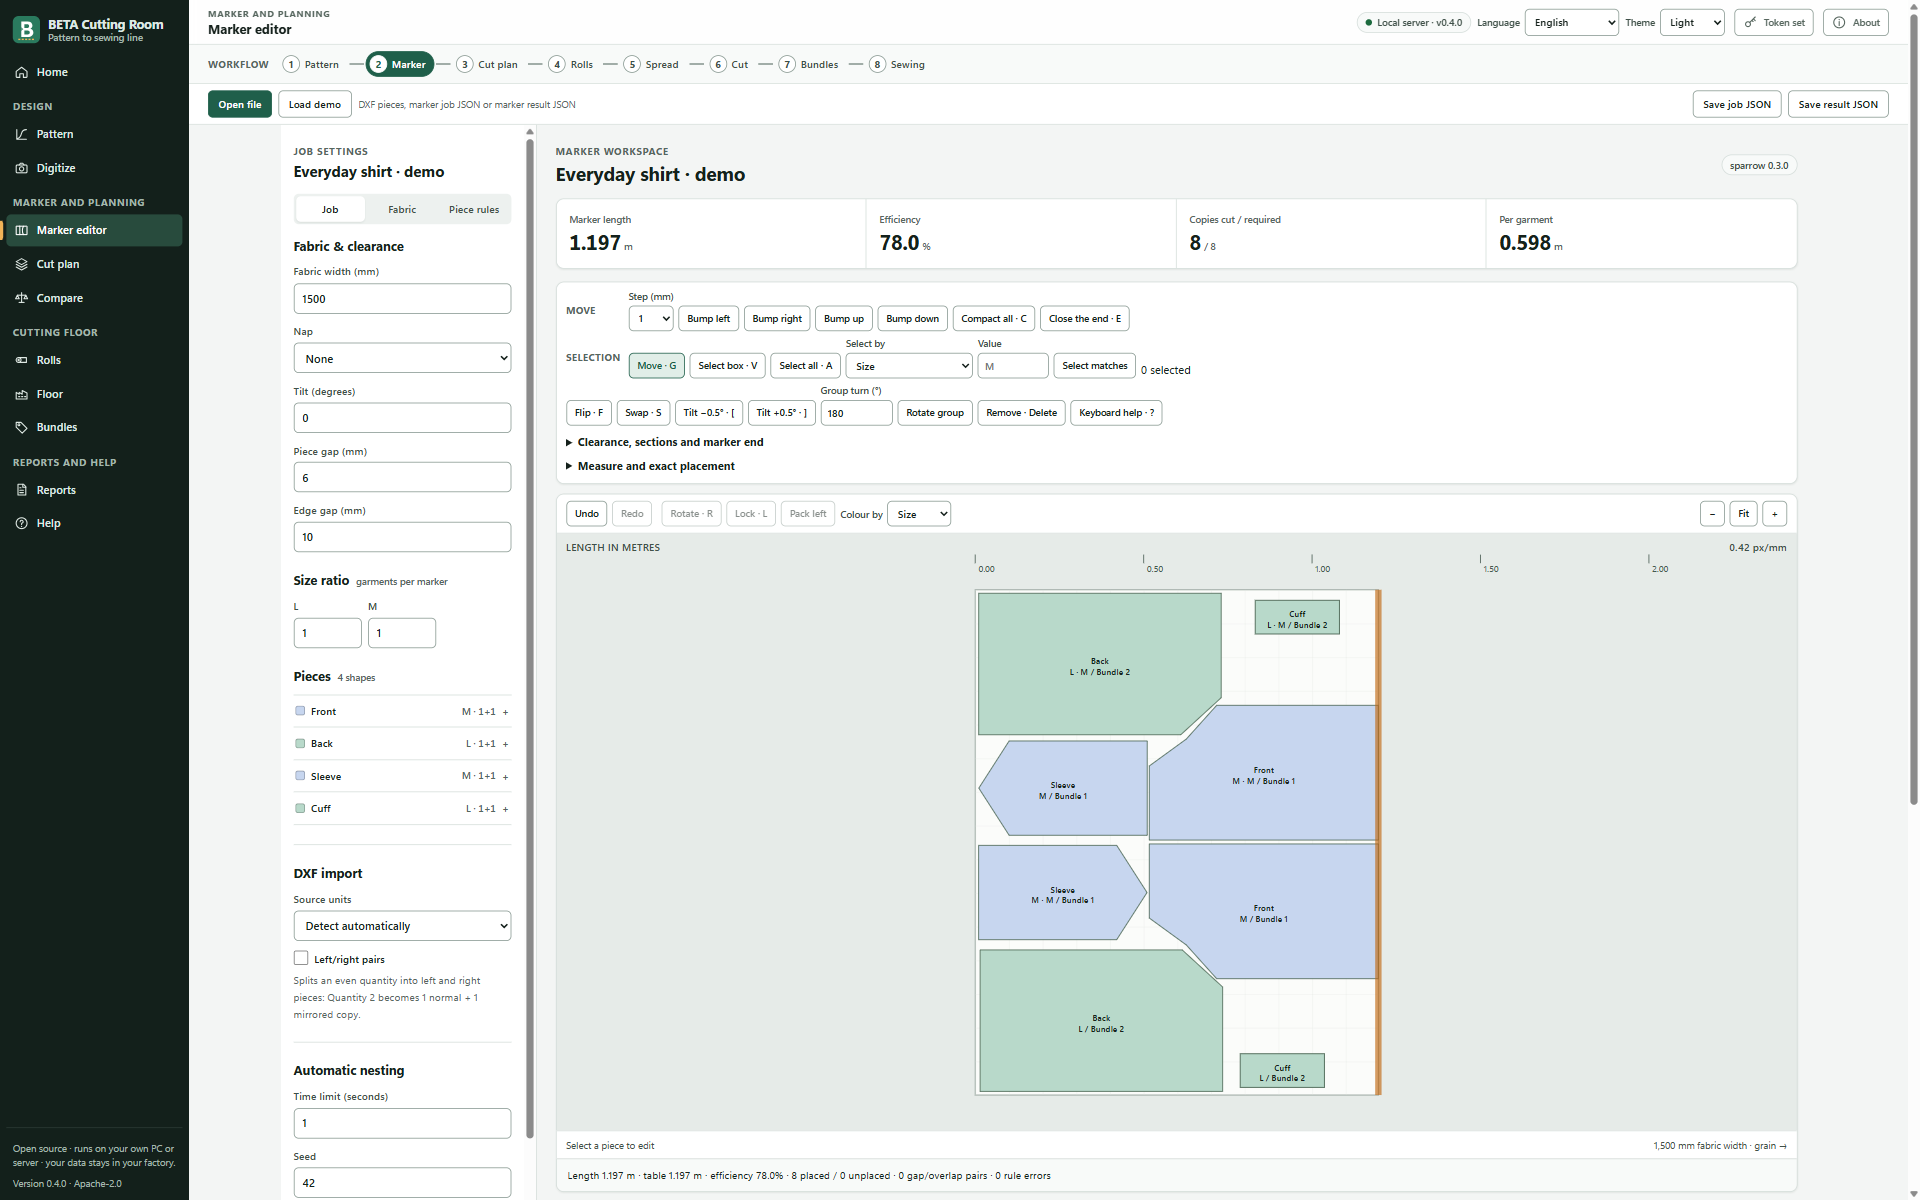The image size is (1920, 1200).
Task: Open the Bundles tag icon
Action: 22,427
